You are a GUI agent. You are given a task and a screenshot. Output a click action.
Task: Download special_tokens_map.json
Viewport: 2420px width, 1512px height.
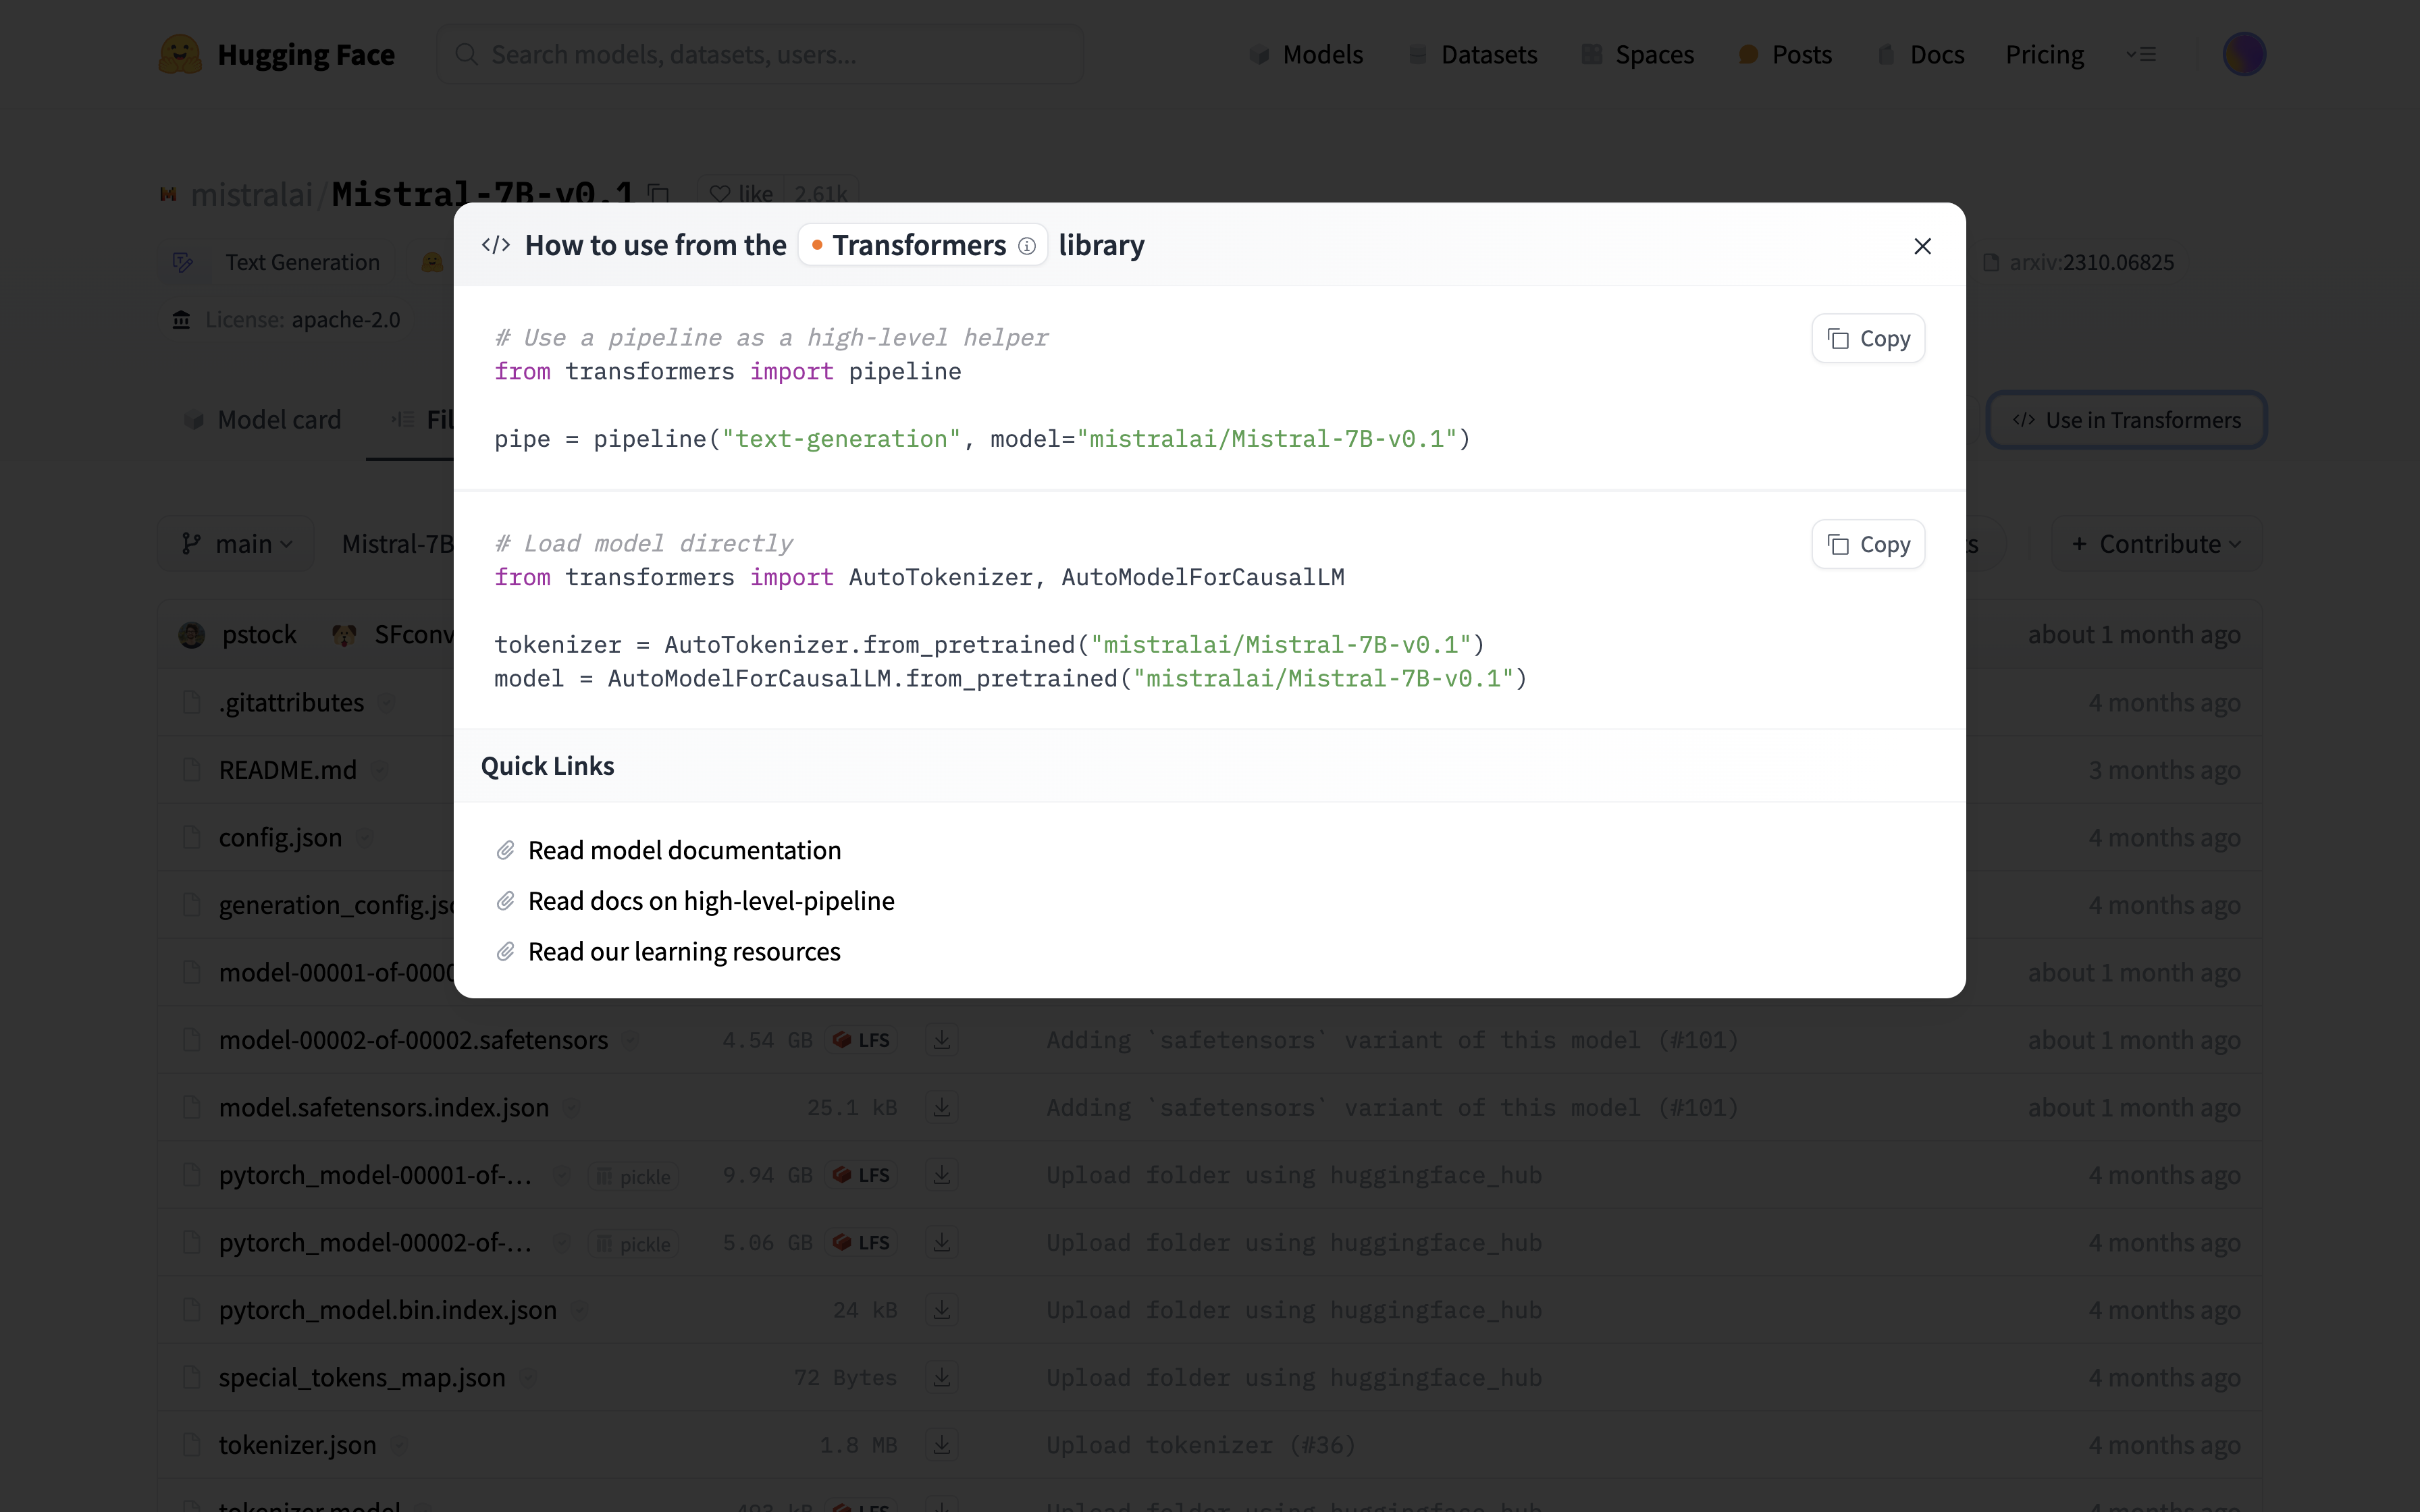[941, 1377]
